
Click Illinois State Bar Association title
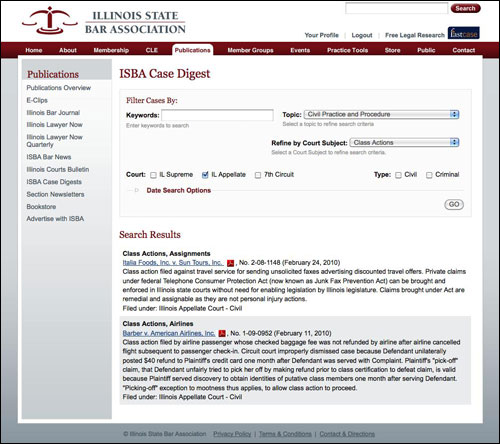pos(135,23)
